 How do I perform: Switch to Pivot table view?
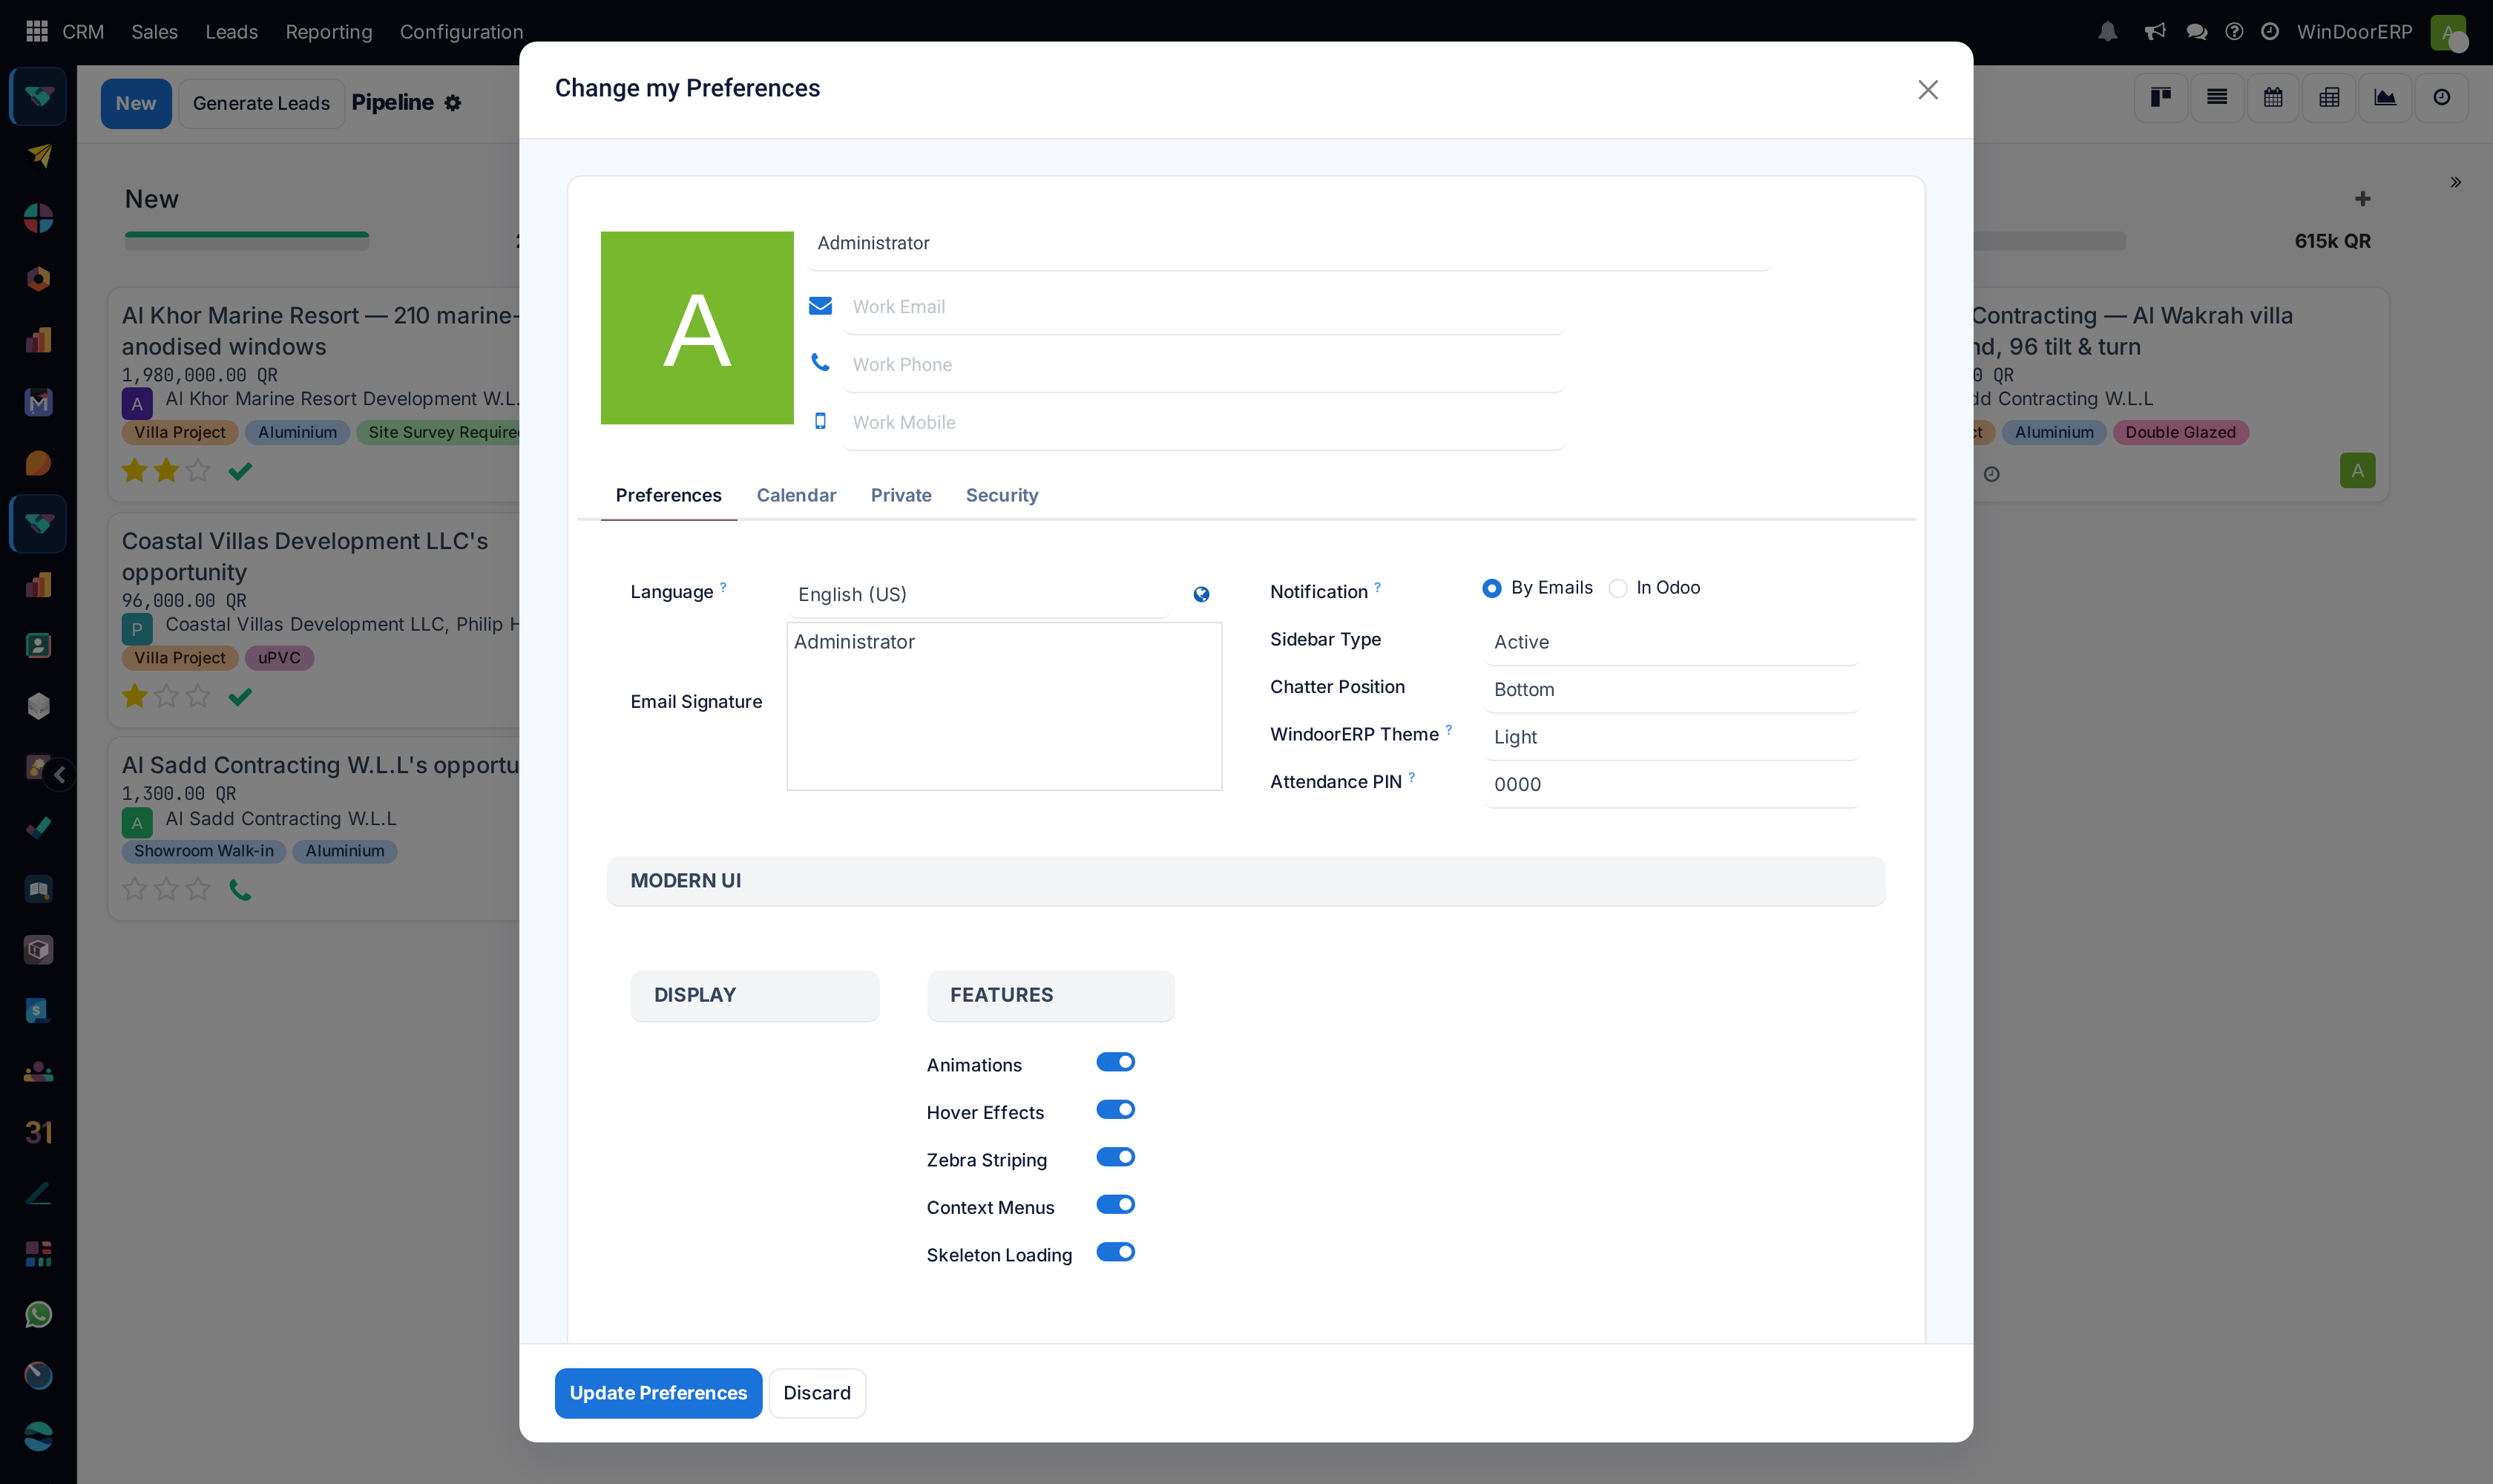[2329, 97]
